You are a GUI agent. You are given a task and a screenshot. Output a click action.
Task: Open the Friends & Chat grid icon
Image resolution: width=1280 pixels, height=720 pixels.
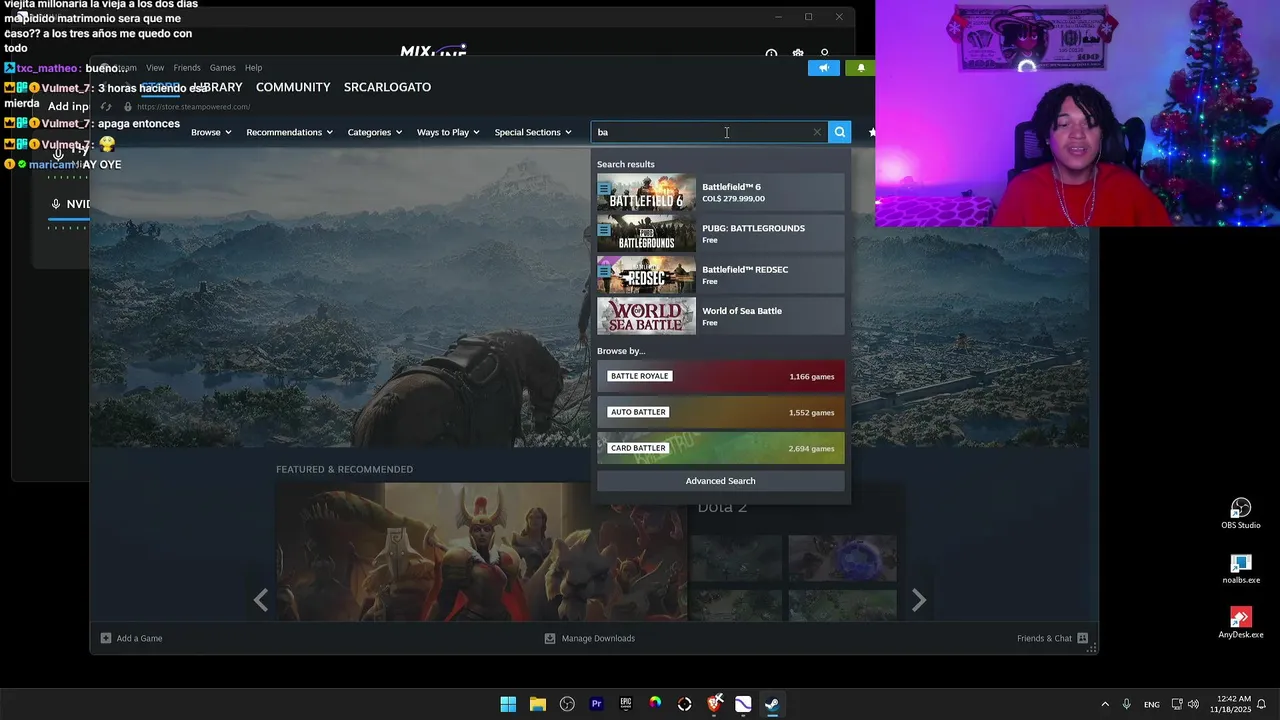(1083, 638)
